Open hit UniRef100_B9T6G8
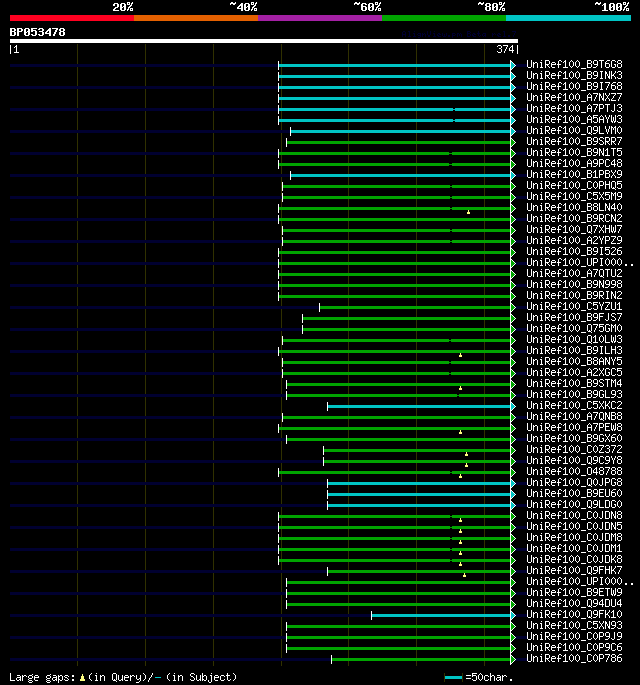Image resolution: width=640 pixels, height=685 pixels. pos(574,64)
